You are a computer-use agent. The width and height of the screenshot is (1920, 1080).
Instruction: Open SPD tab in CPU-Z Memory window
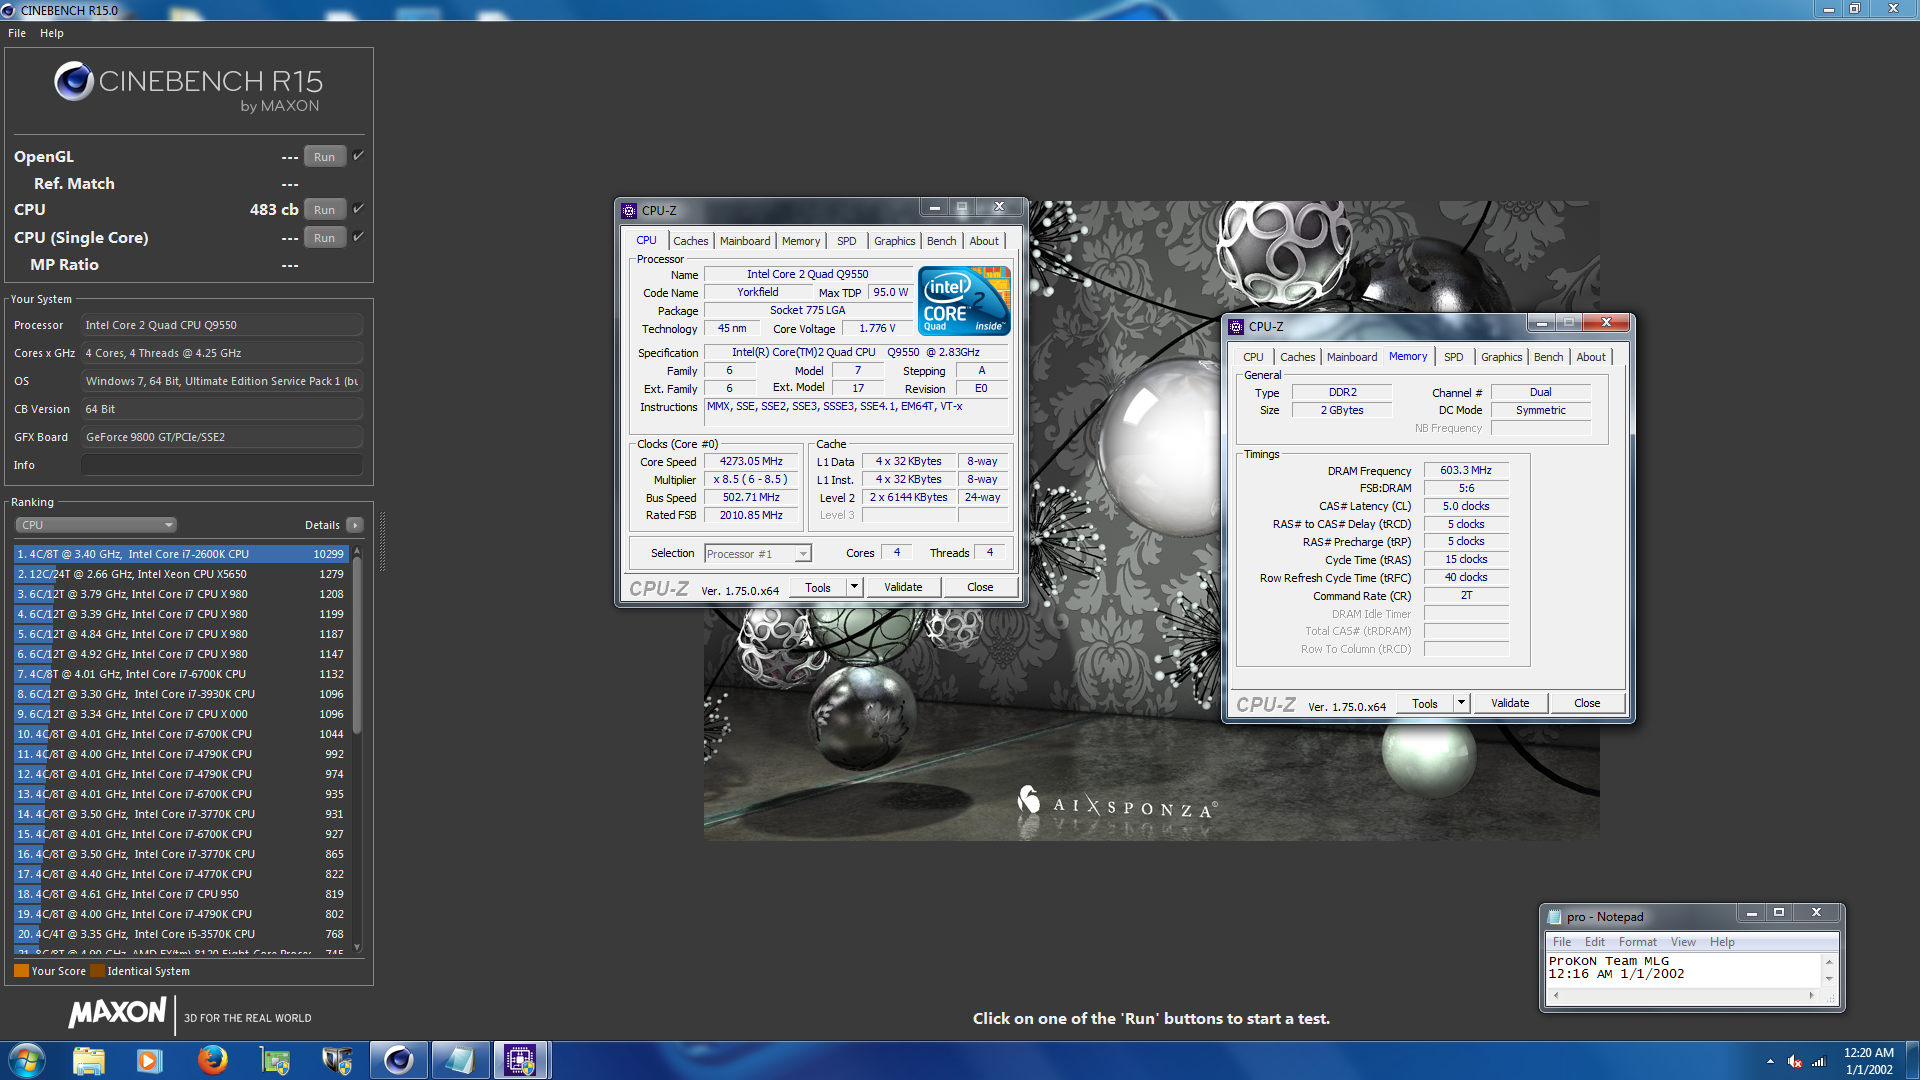1453,357
